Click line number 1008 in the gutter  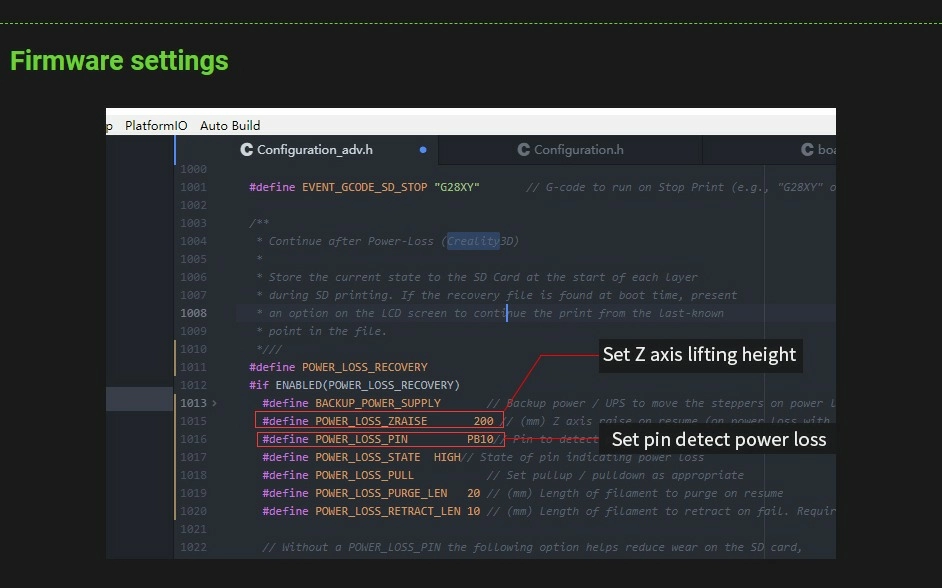193,313
